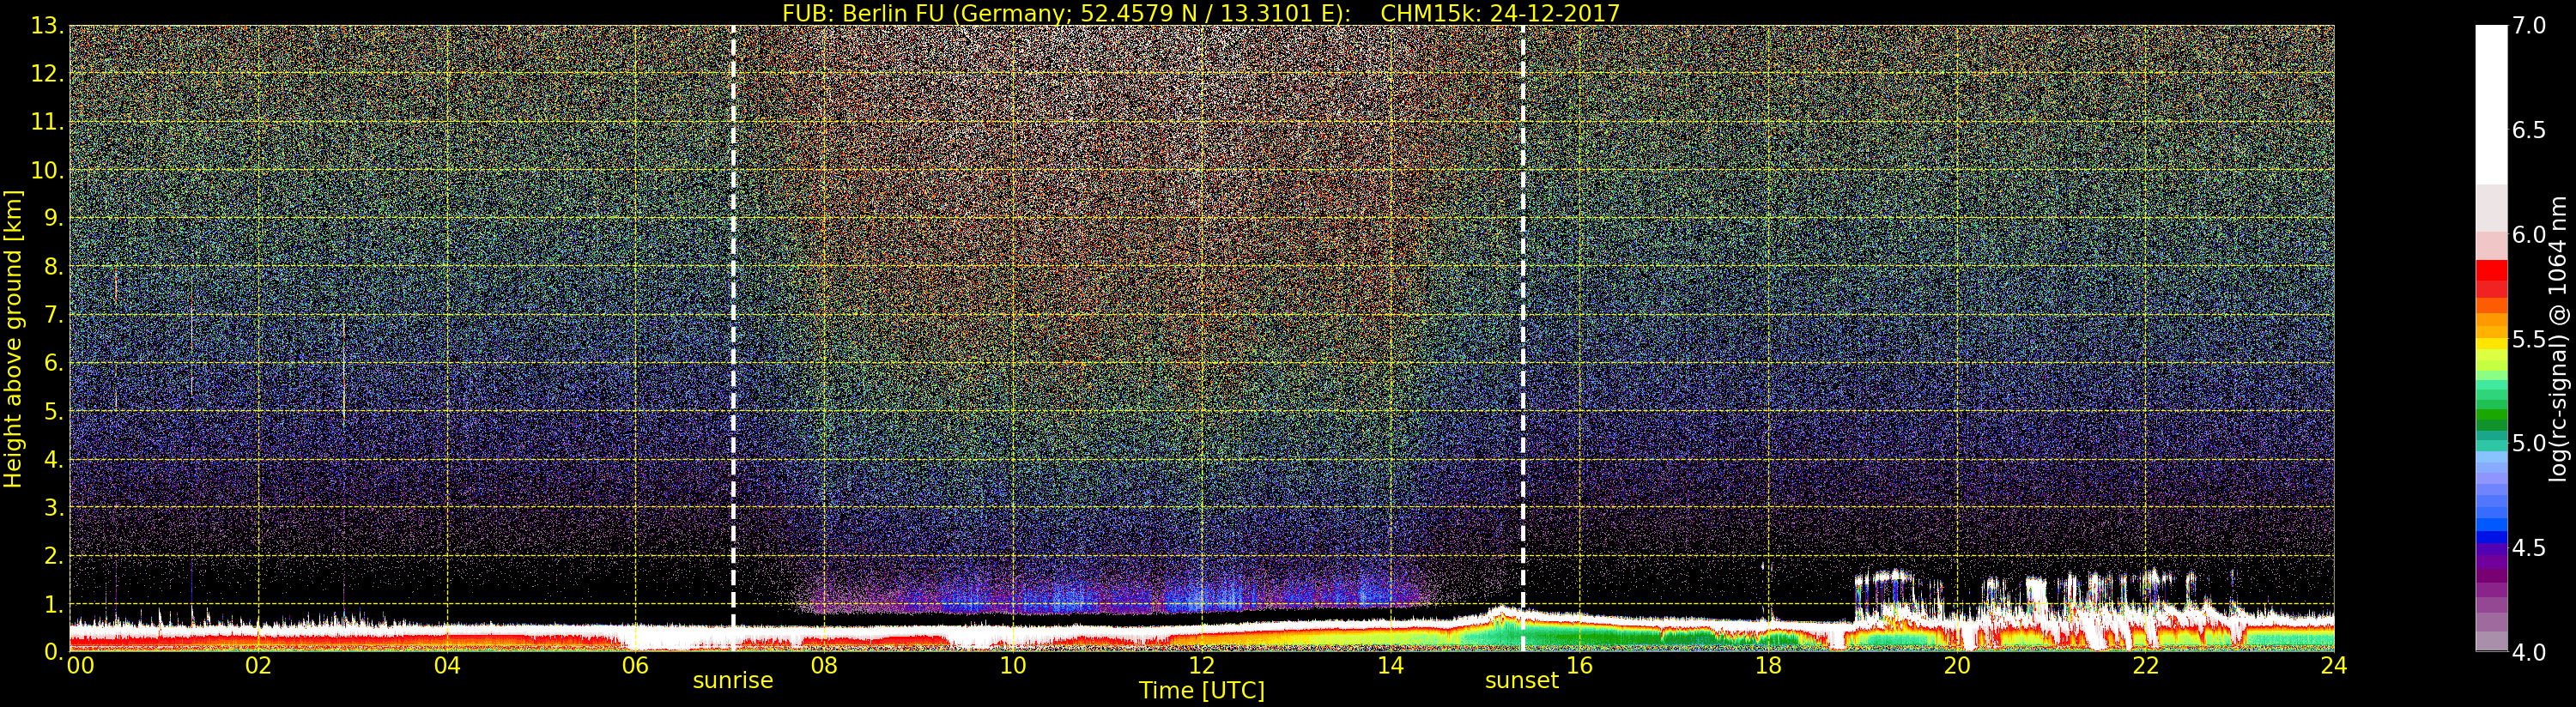Click the '7.' height axis tick label
This screenshot has width=2576, height=707.
53,315
